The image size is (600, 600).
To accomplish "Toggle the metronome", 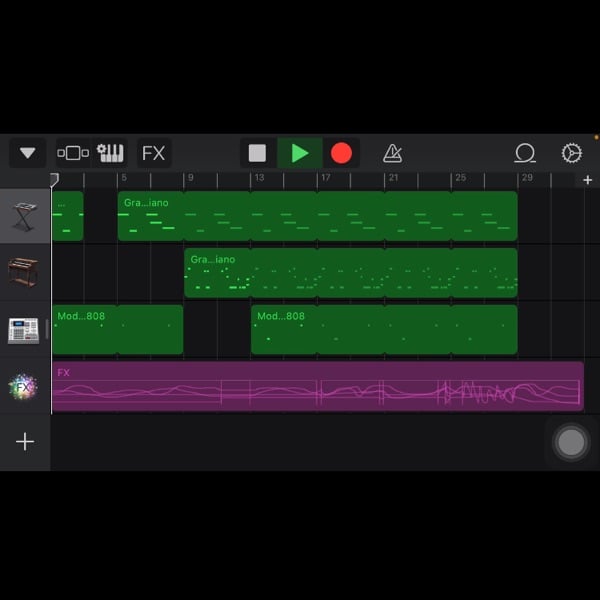I will (393, 153).
